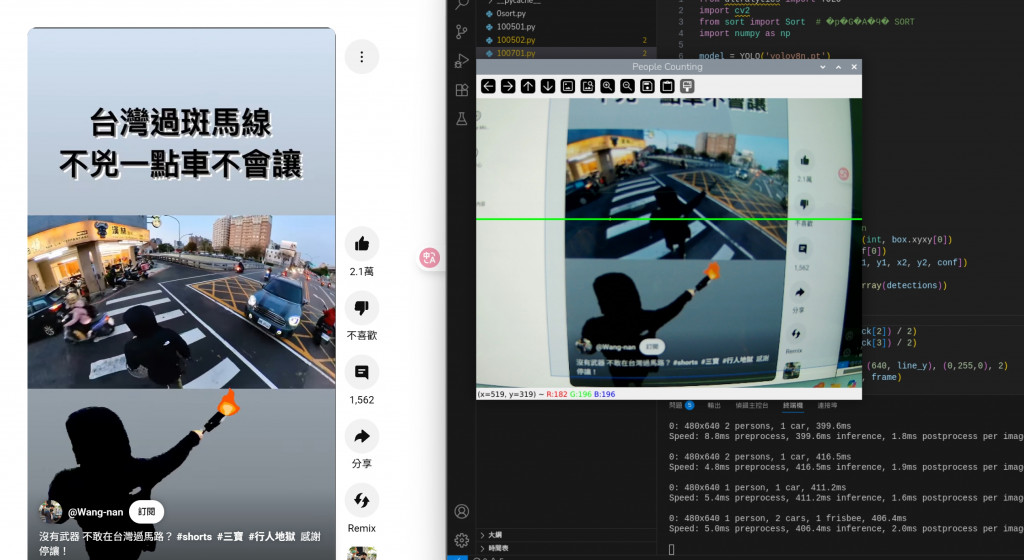Roll down People Counting window chevron
Screen dimensions: 1024x560
click(x=823, y=67)
